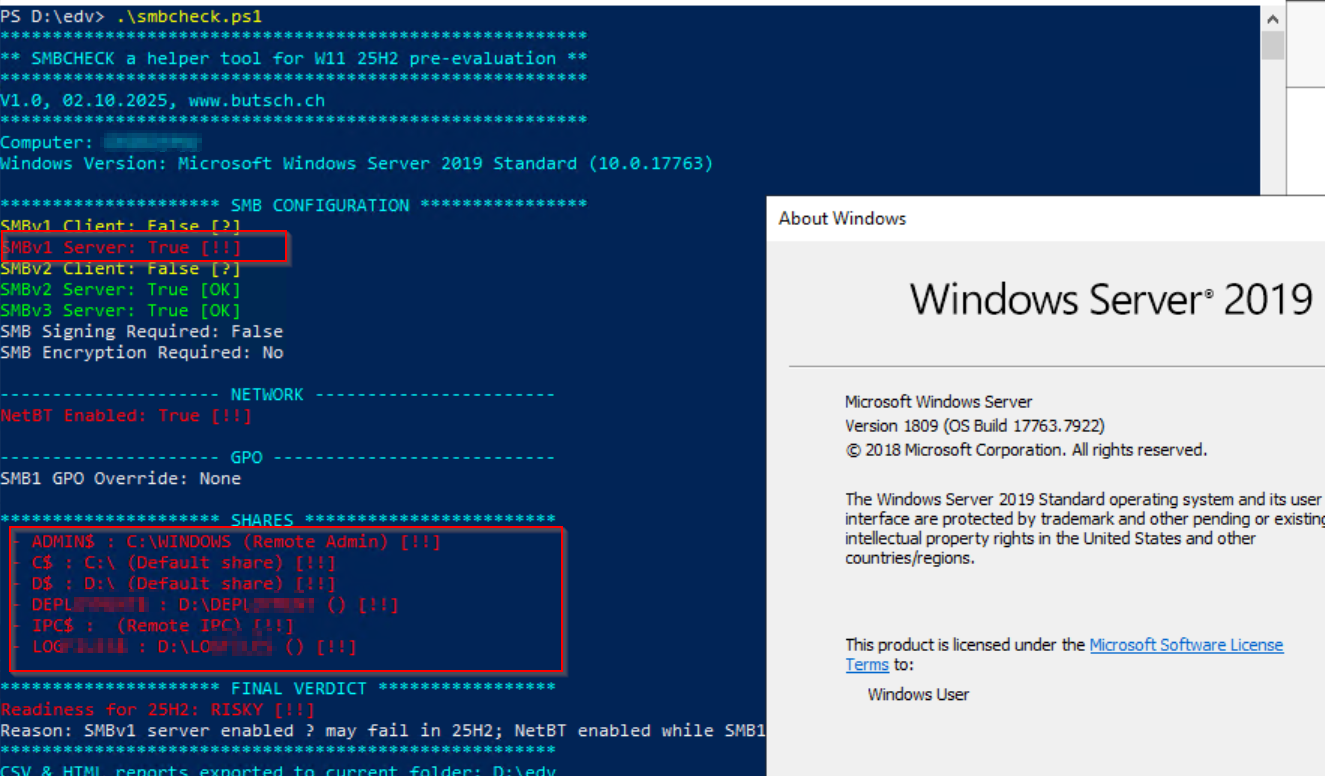
Task: Click the SMB1 GPO Override: None line
Action: tap(120, 479)
